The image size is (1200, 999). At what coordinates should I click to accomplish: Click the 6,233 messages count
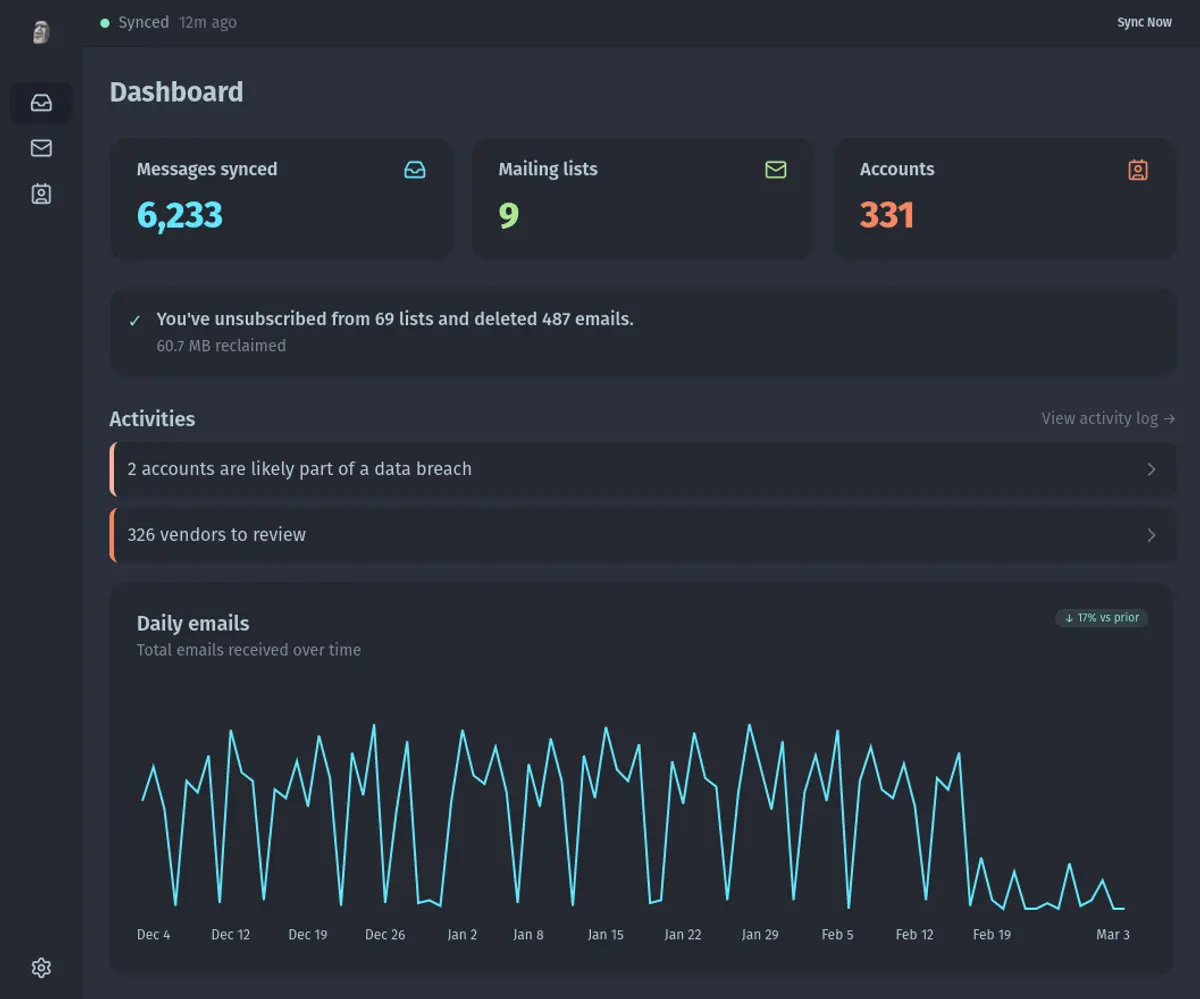[x=180, y=215]
